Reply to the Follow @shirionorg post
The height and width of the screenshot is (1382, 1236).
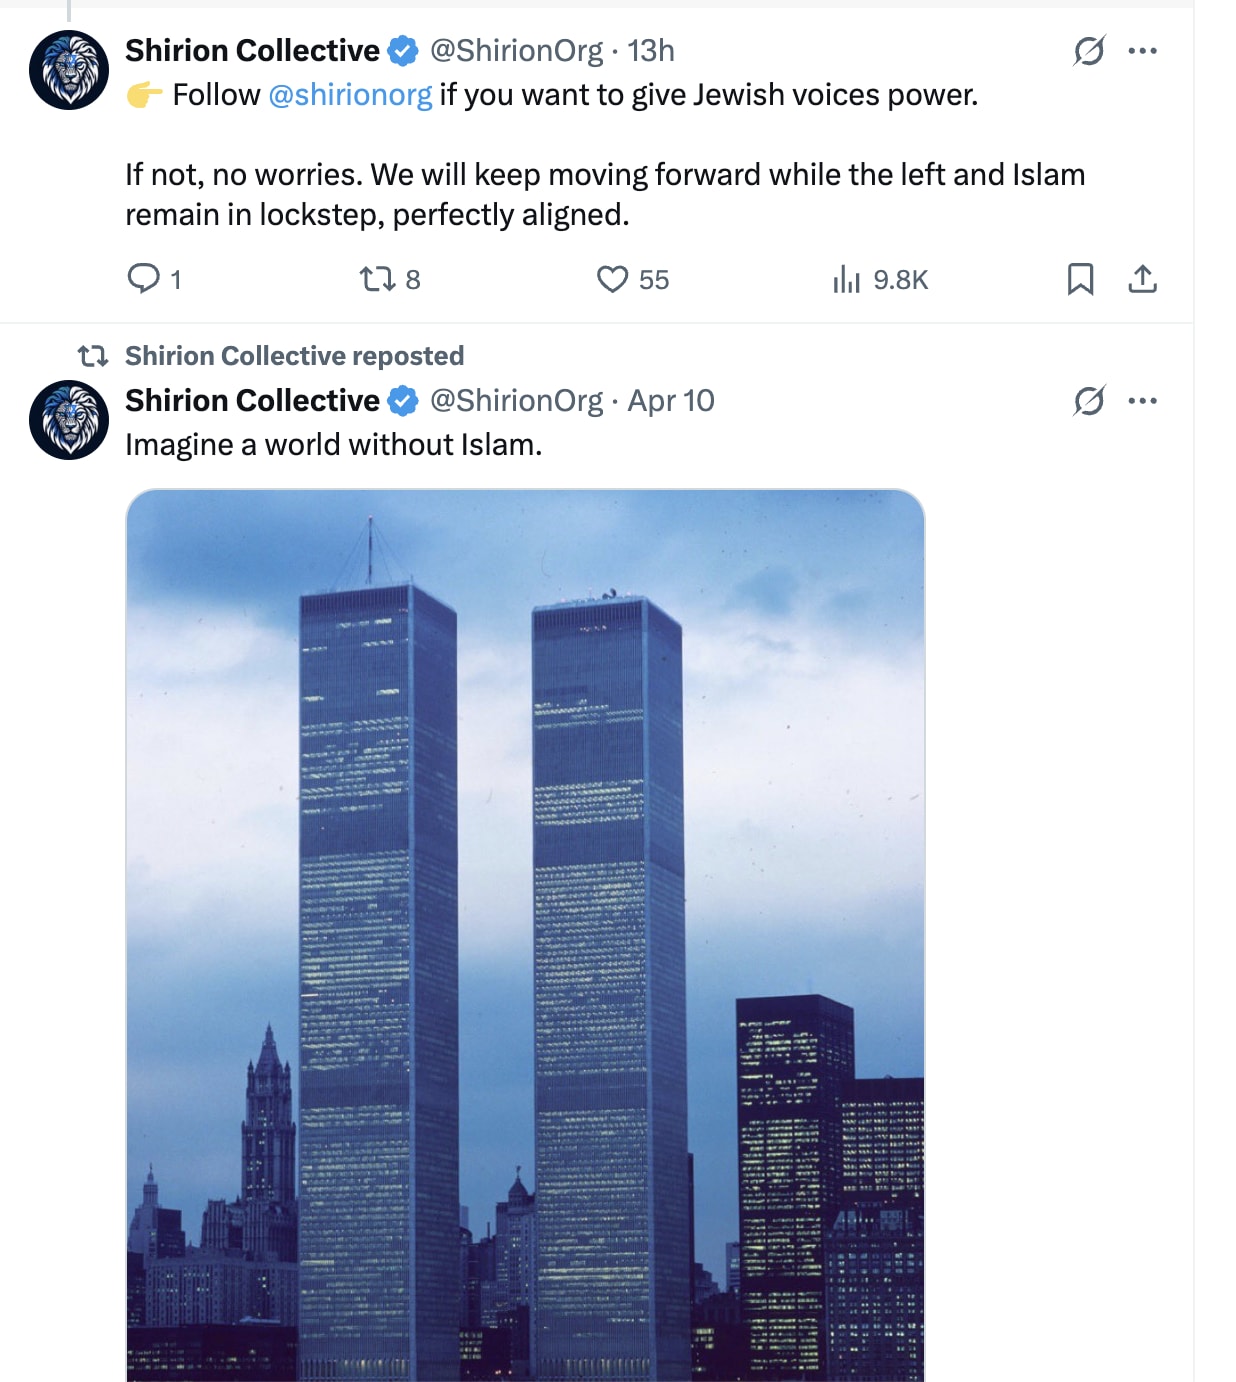pyautogui.click(x=153, y=278)
